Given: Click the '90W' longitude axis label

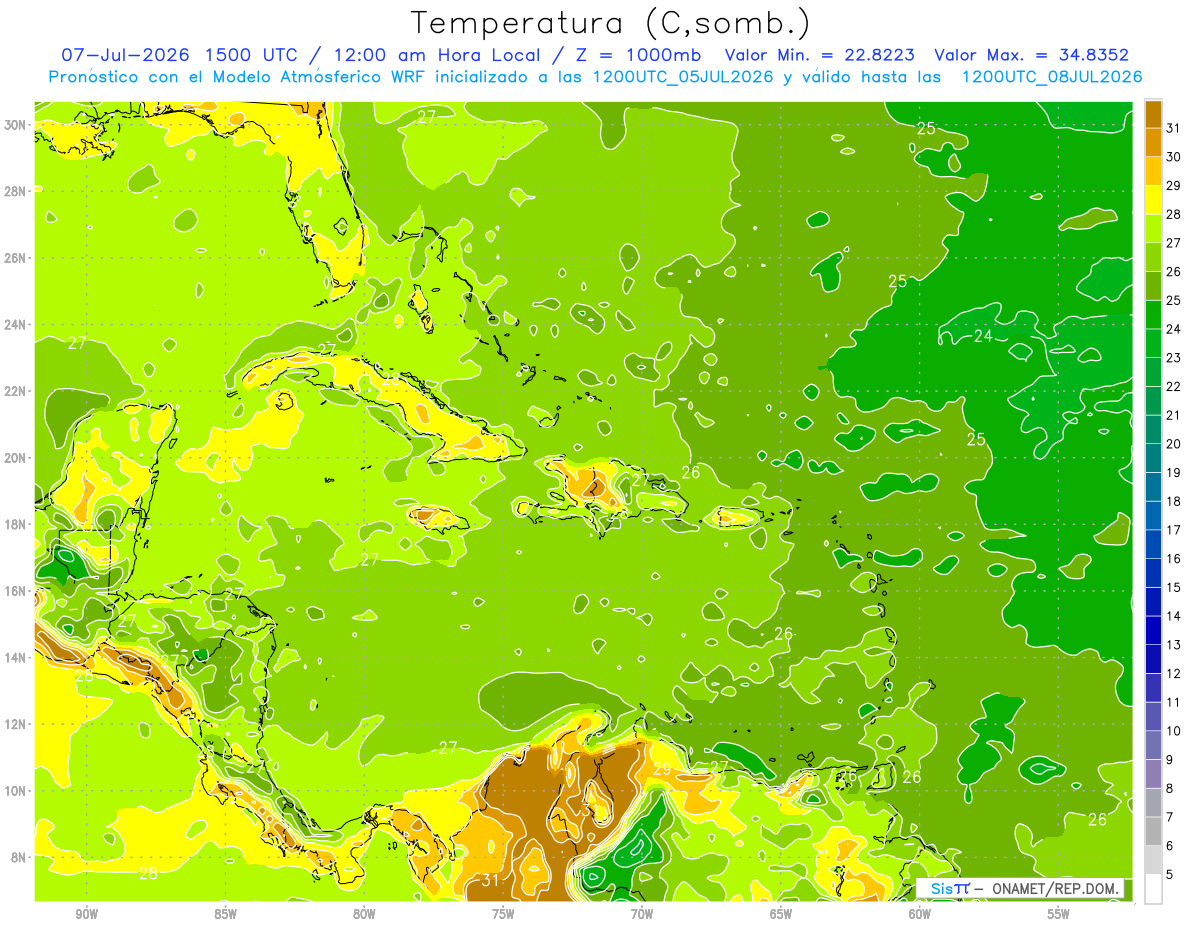Looking at the screenshot, I should coord(86,914).
